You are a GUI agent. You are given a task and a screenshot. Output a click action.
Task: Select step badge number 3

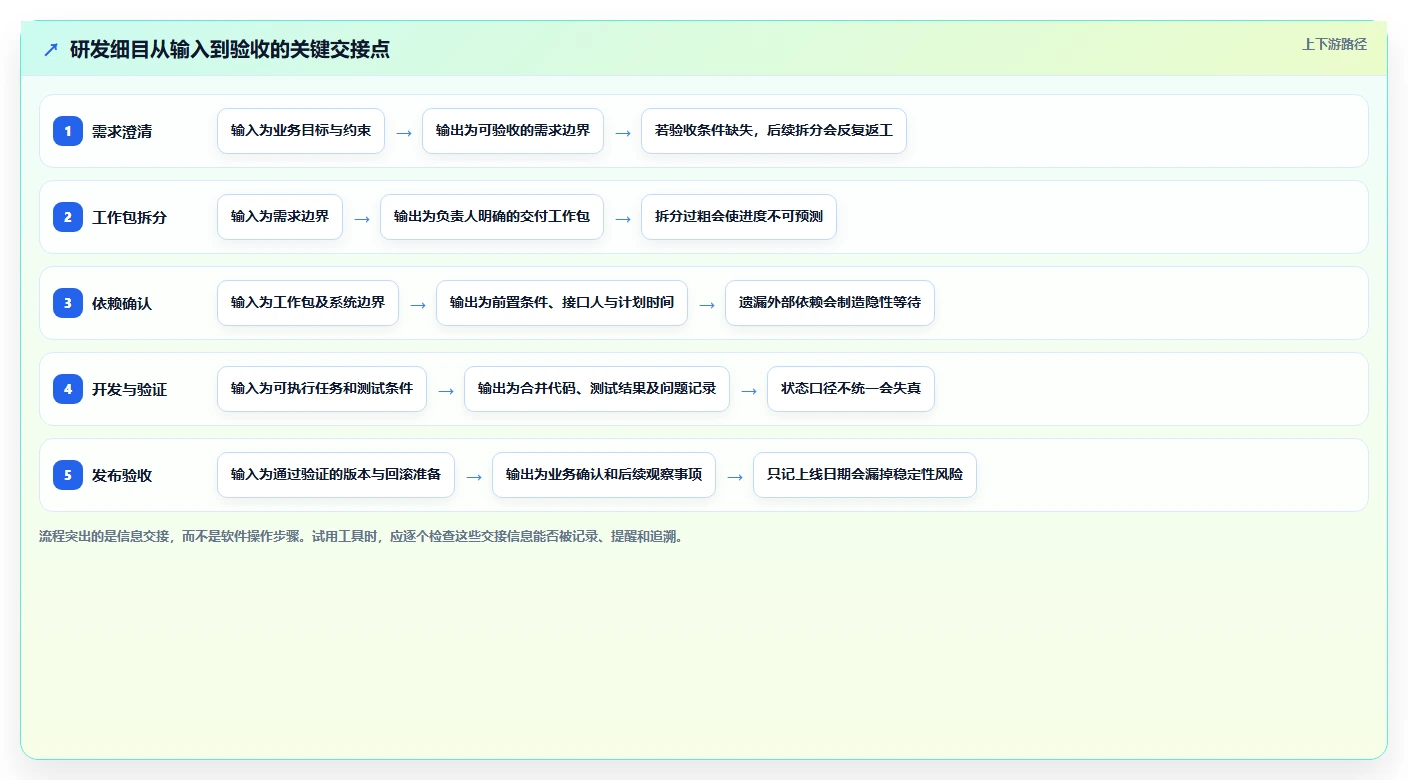(x=68, y=303)
